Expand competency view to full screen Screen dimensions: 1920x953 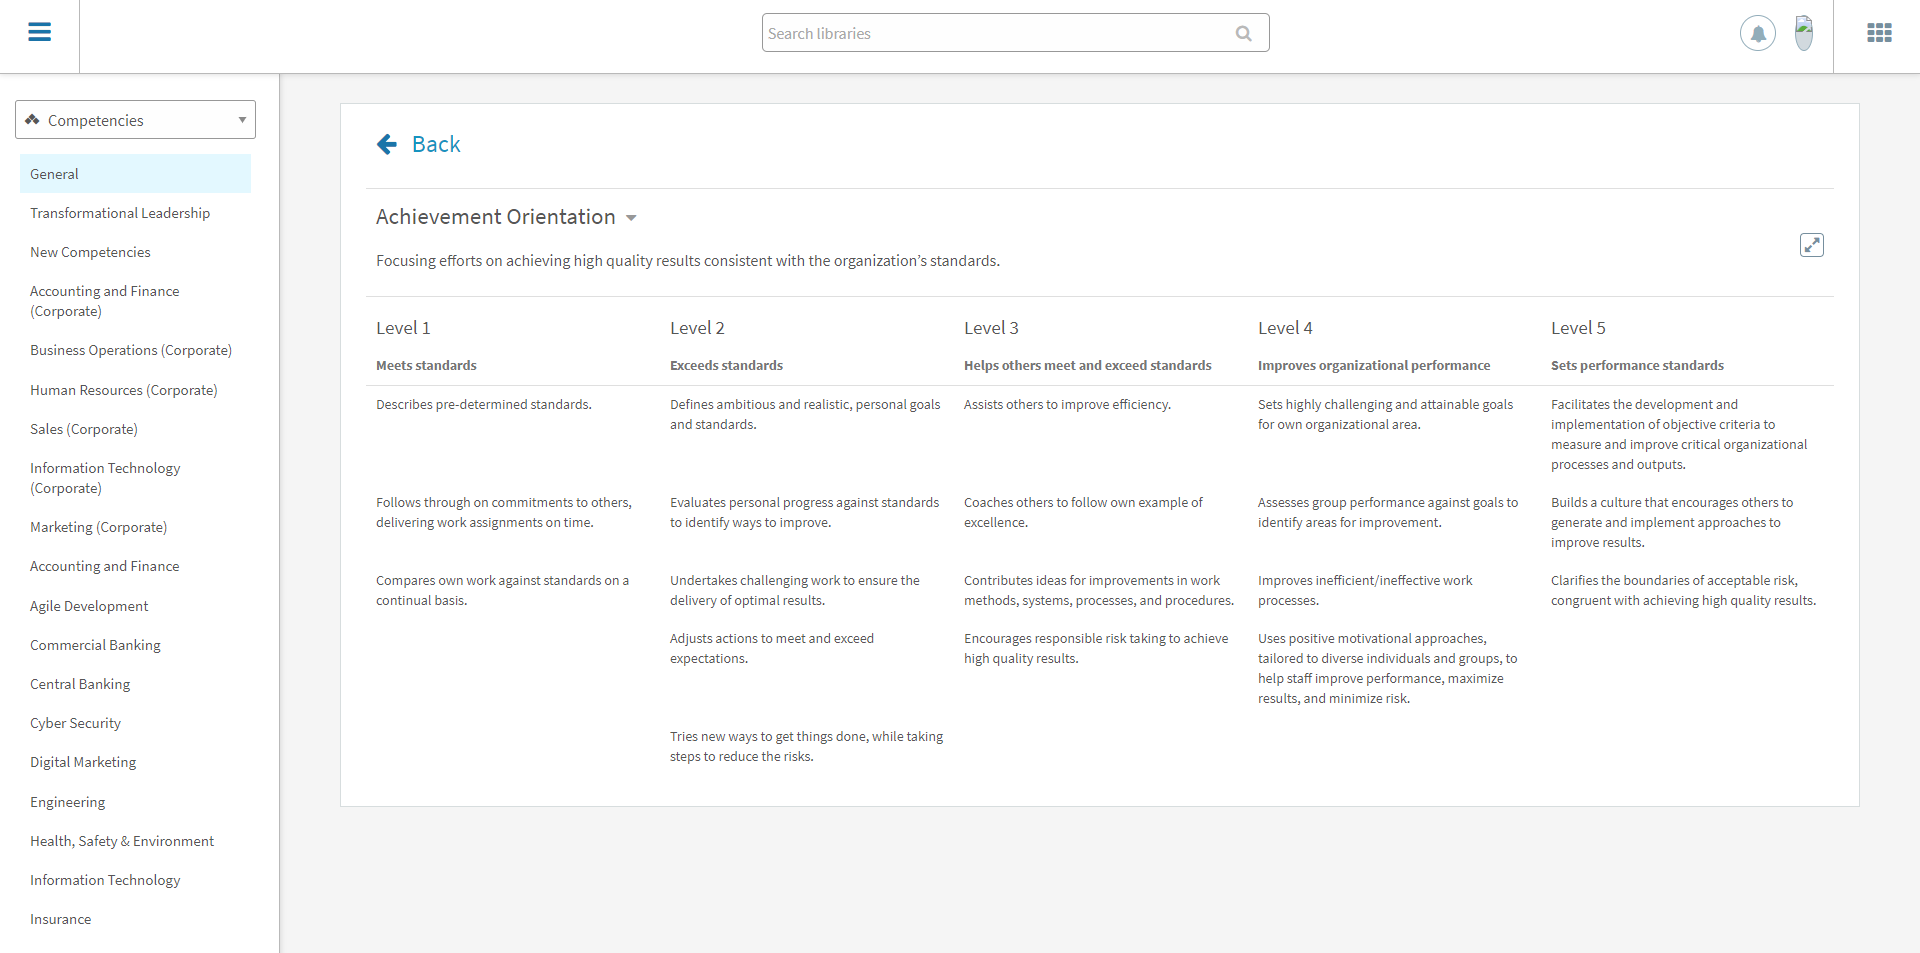point(1811,245)
